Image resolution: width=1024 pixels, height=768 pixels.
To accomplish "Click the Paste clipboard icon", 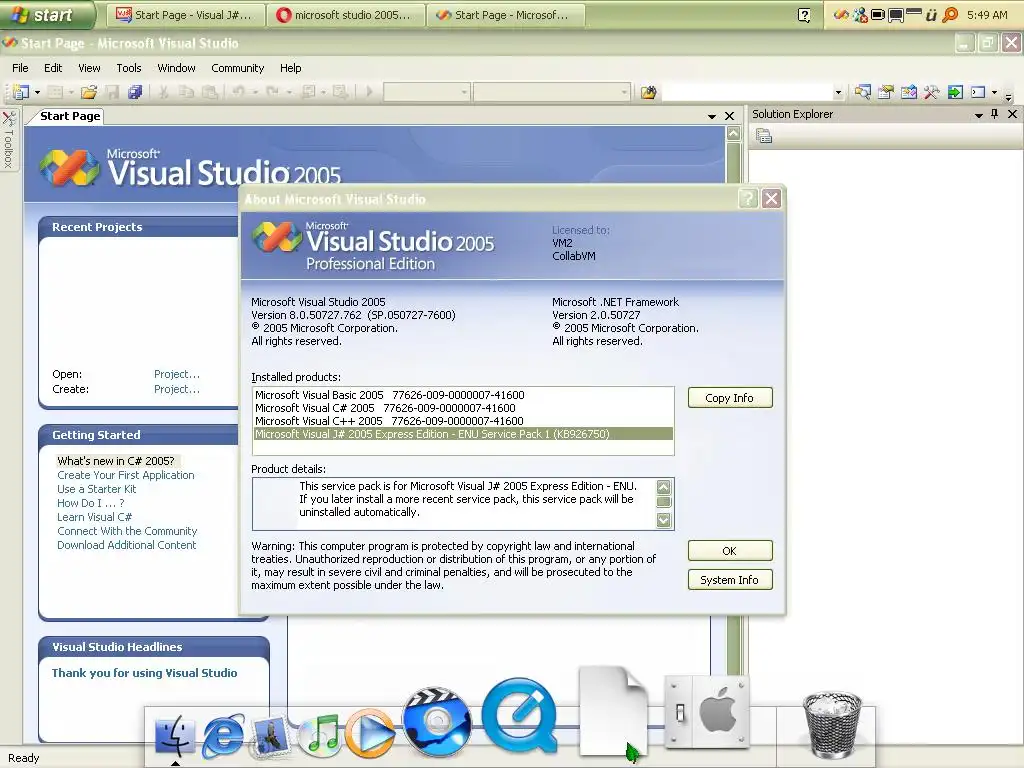I will pyautogui.click(x=209, y=92).
